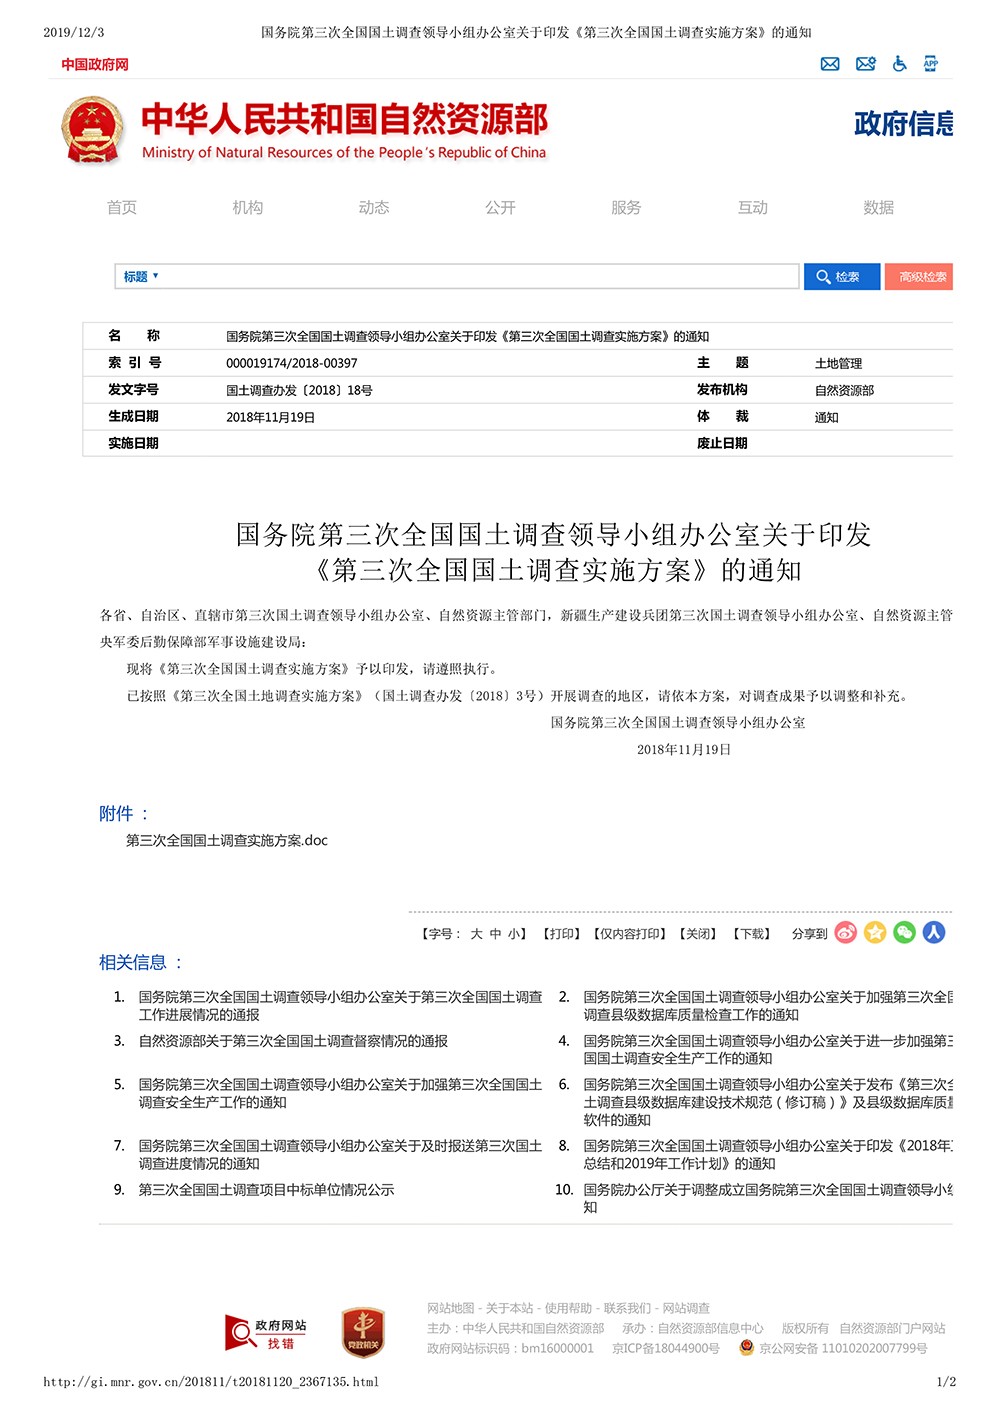Open the 机构 nav menu
The height and width of the screenshot is (1415, 1000).
(x=248, y=207)
